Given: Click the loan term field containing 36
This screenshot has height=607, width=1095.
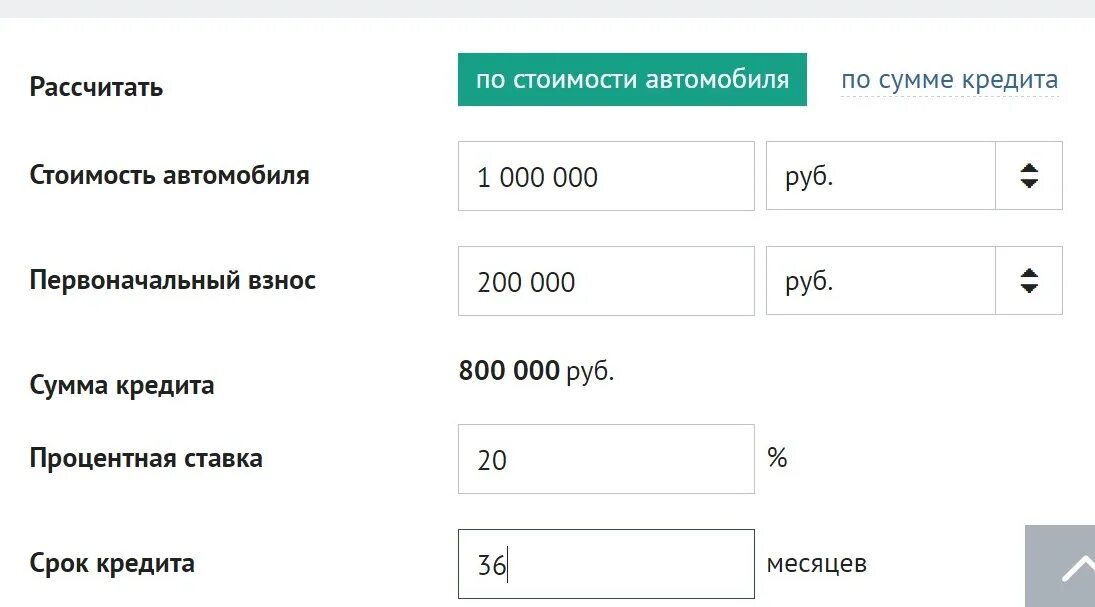Looking at the screenshot, I should 606,564.
